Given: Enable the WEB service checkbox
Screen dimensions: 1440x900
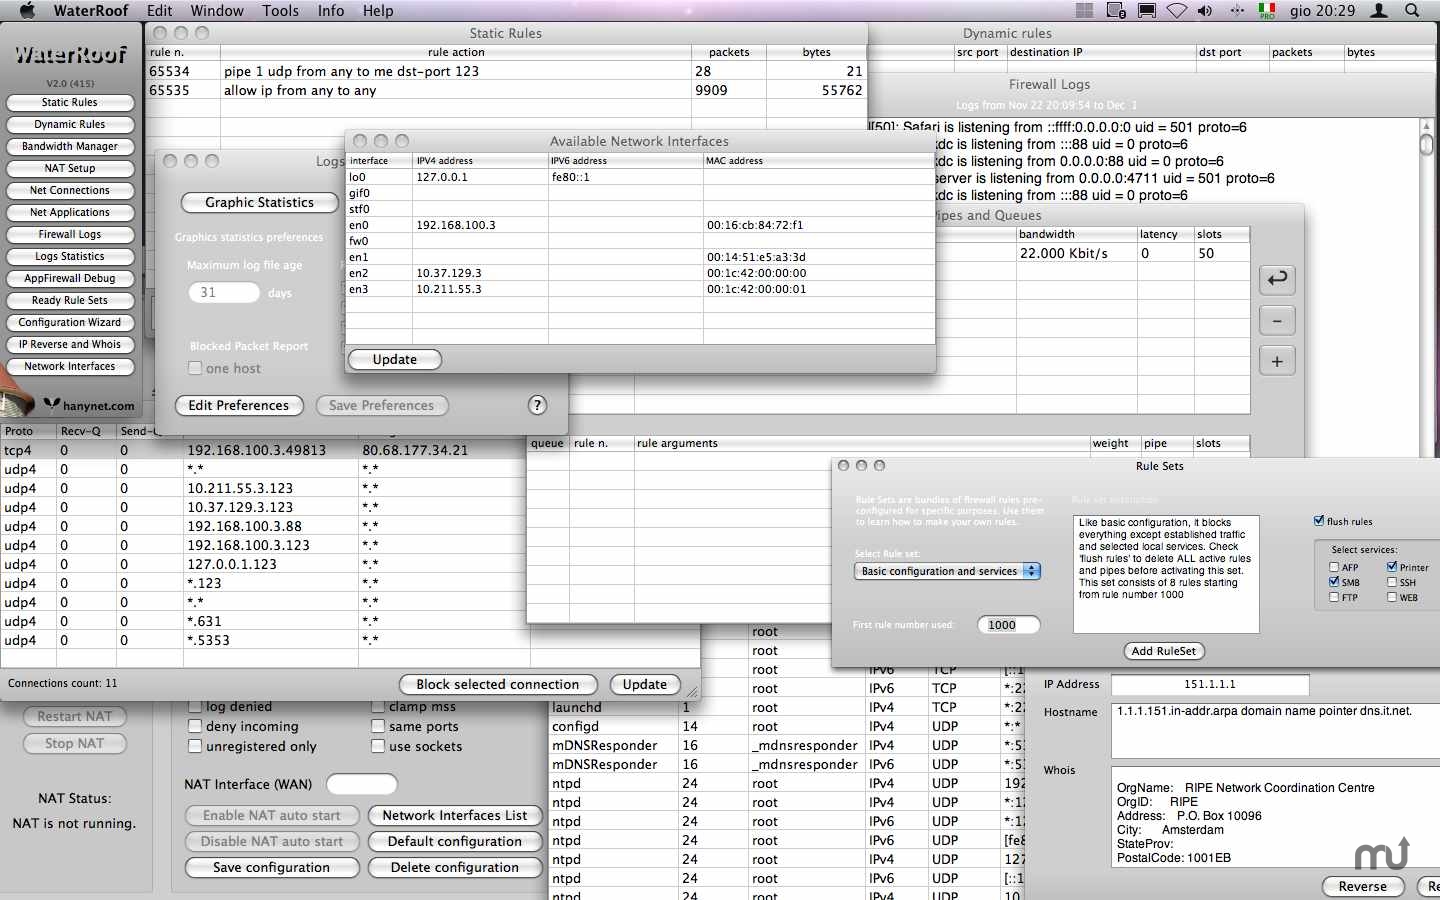Looking at the screenshot, I should (1392, 597).
